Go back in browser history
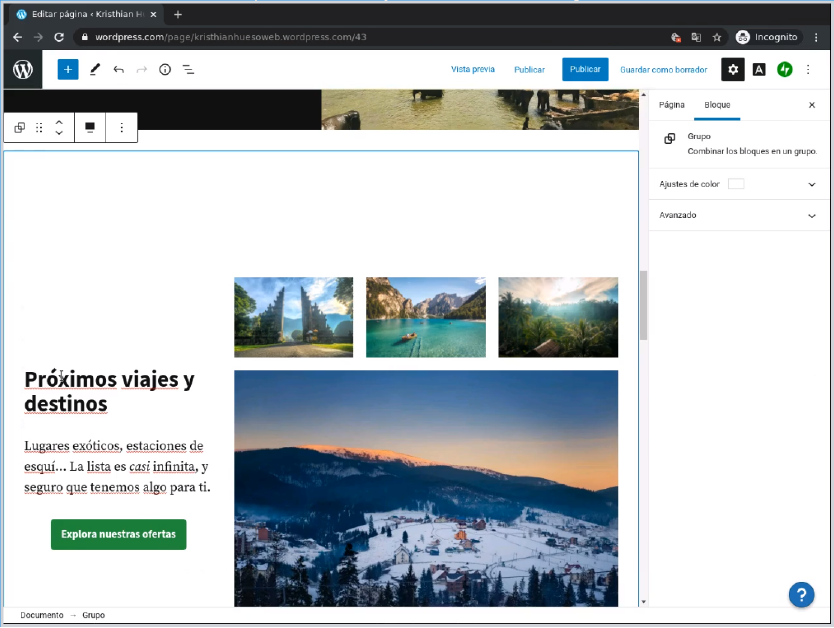Screen dimensions: 834x628 tap(17, 37)
